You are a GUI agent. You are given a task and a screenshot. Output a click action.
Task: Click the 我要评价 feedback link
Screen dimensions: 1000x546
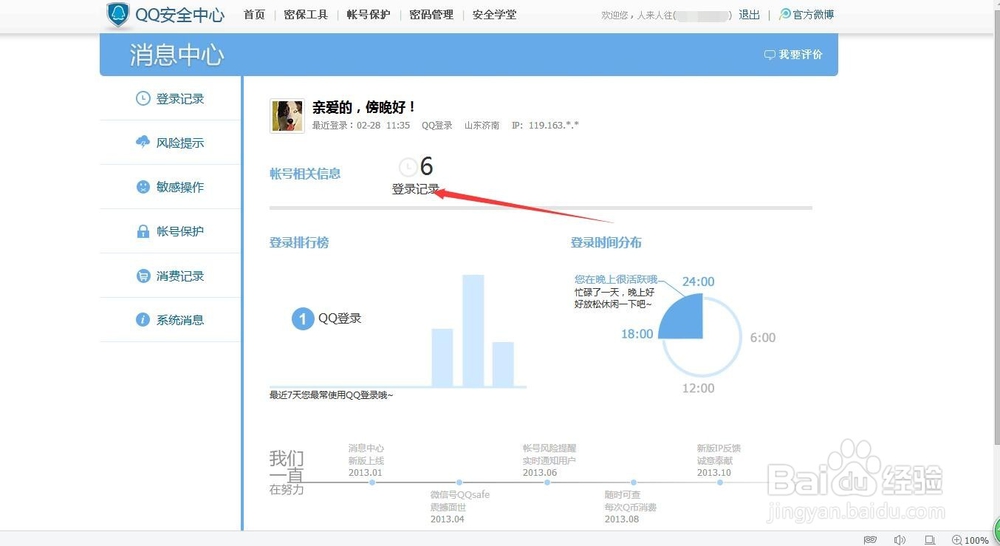point(800,55)
